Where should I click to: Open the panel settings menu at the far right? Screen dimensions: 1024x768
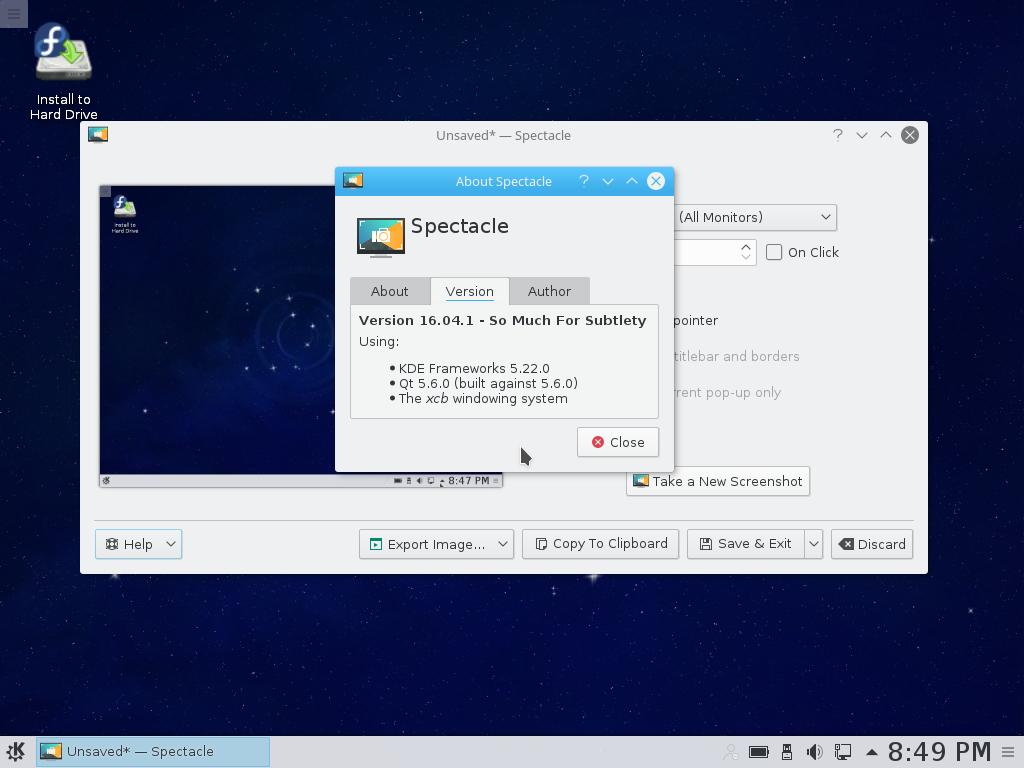[1008, 752]
